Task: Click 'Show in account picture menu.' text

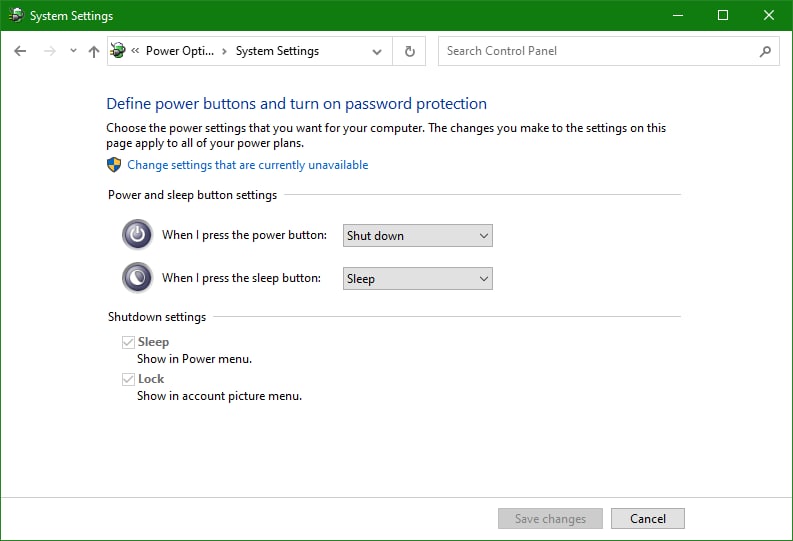Action: tap(219, 396)
